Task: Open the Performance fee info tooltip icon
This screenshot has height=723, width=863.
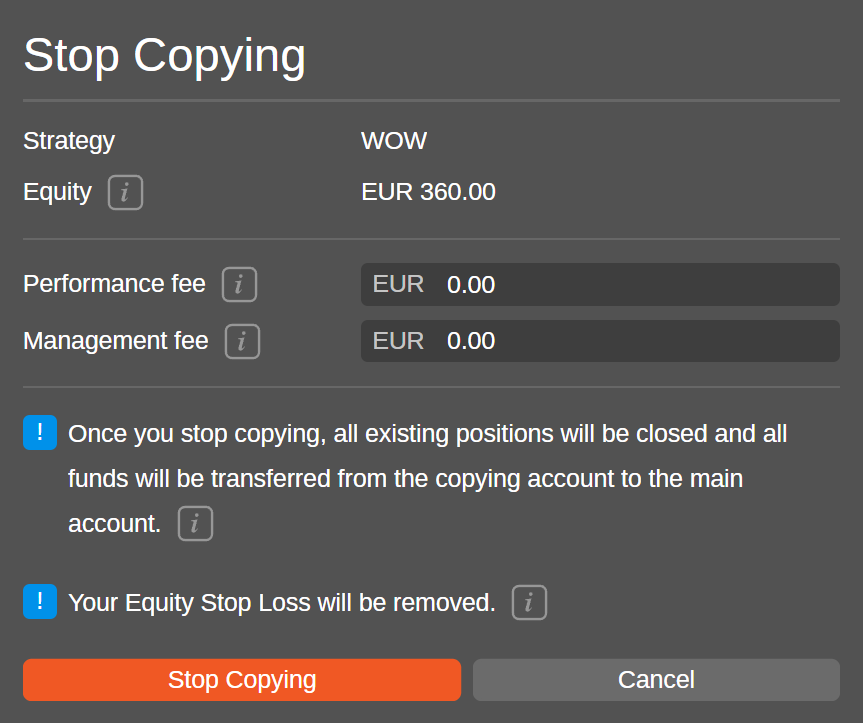Action: [239, 285]
